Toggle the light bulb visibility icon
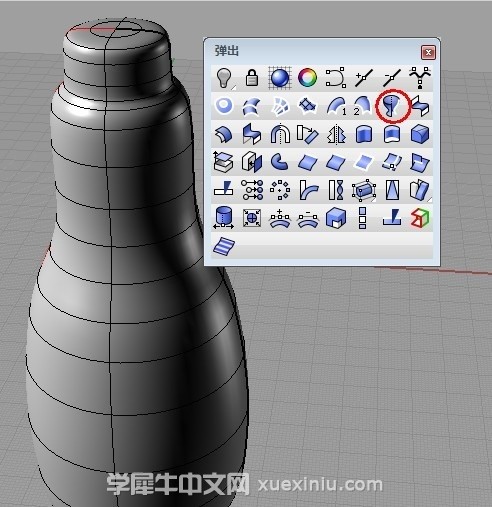 pos(224,78)
